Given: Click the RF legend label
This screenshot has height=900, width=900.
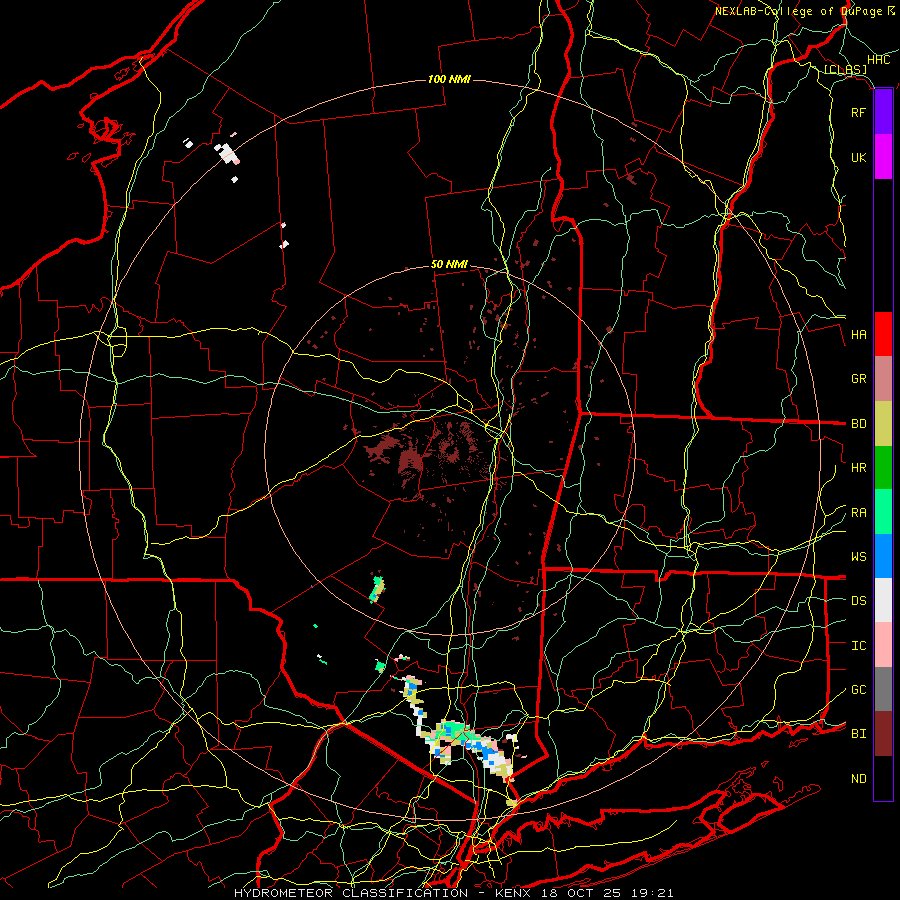Looking at the screenshot, I should click(x=858, y=112).
